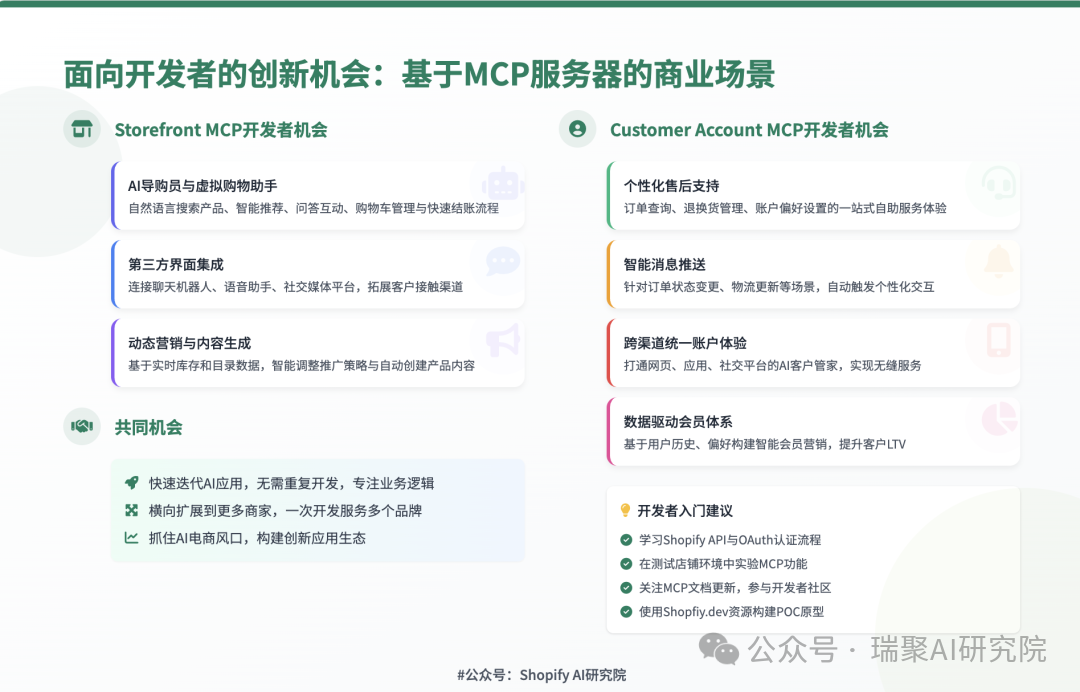Click the Customer Account MCP开发者机会 heading
The width and height of the screenshot is (1080, 692).
(x=749, y=130)
